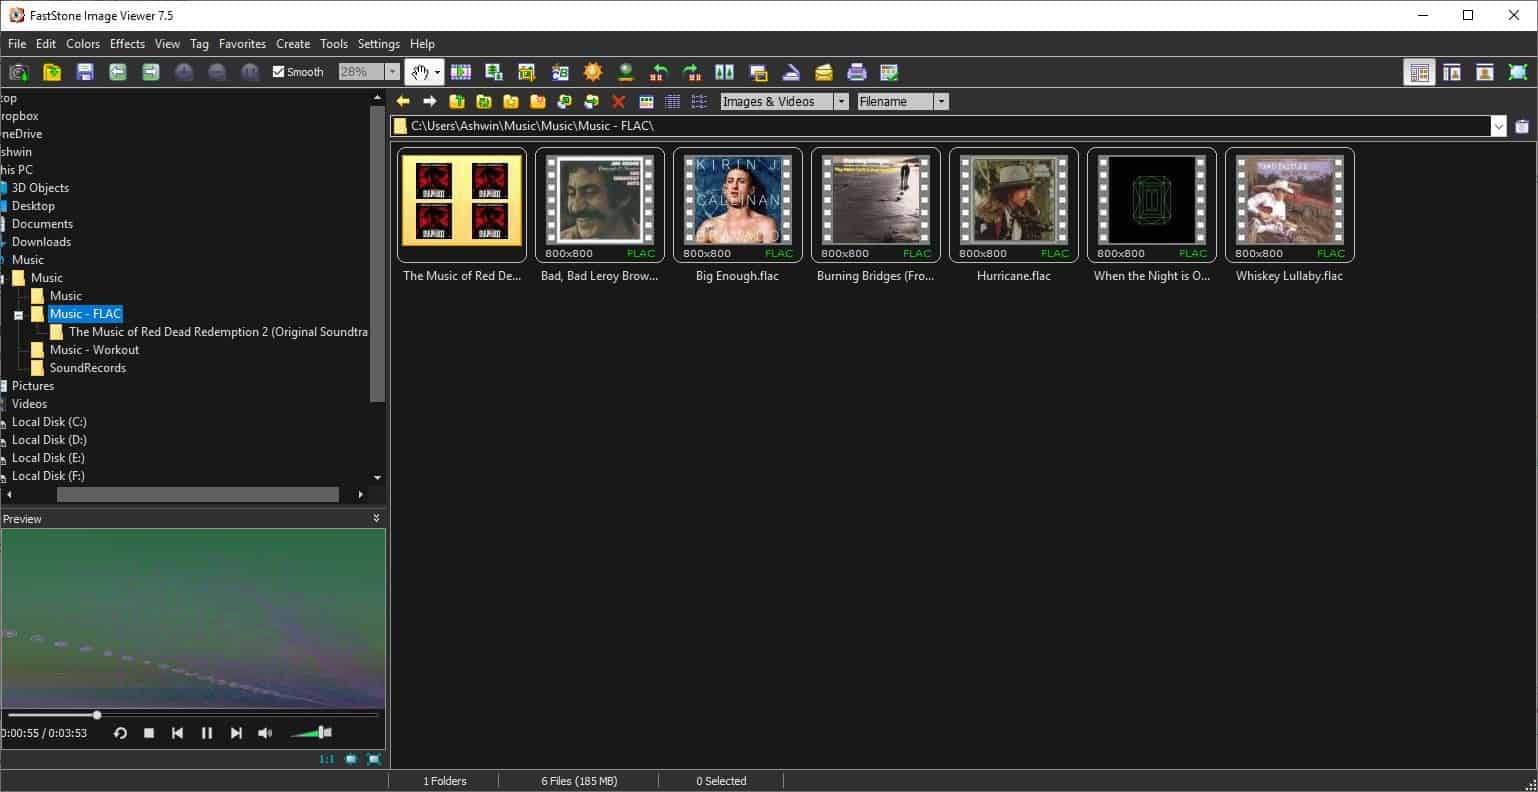The width and height of the screenshot is (1538, 792).
Task: Collapse the Music - FLAC tree node
Action: pyautogui.click(x=18, y=314)
